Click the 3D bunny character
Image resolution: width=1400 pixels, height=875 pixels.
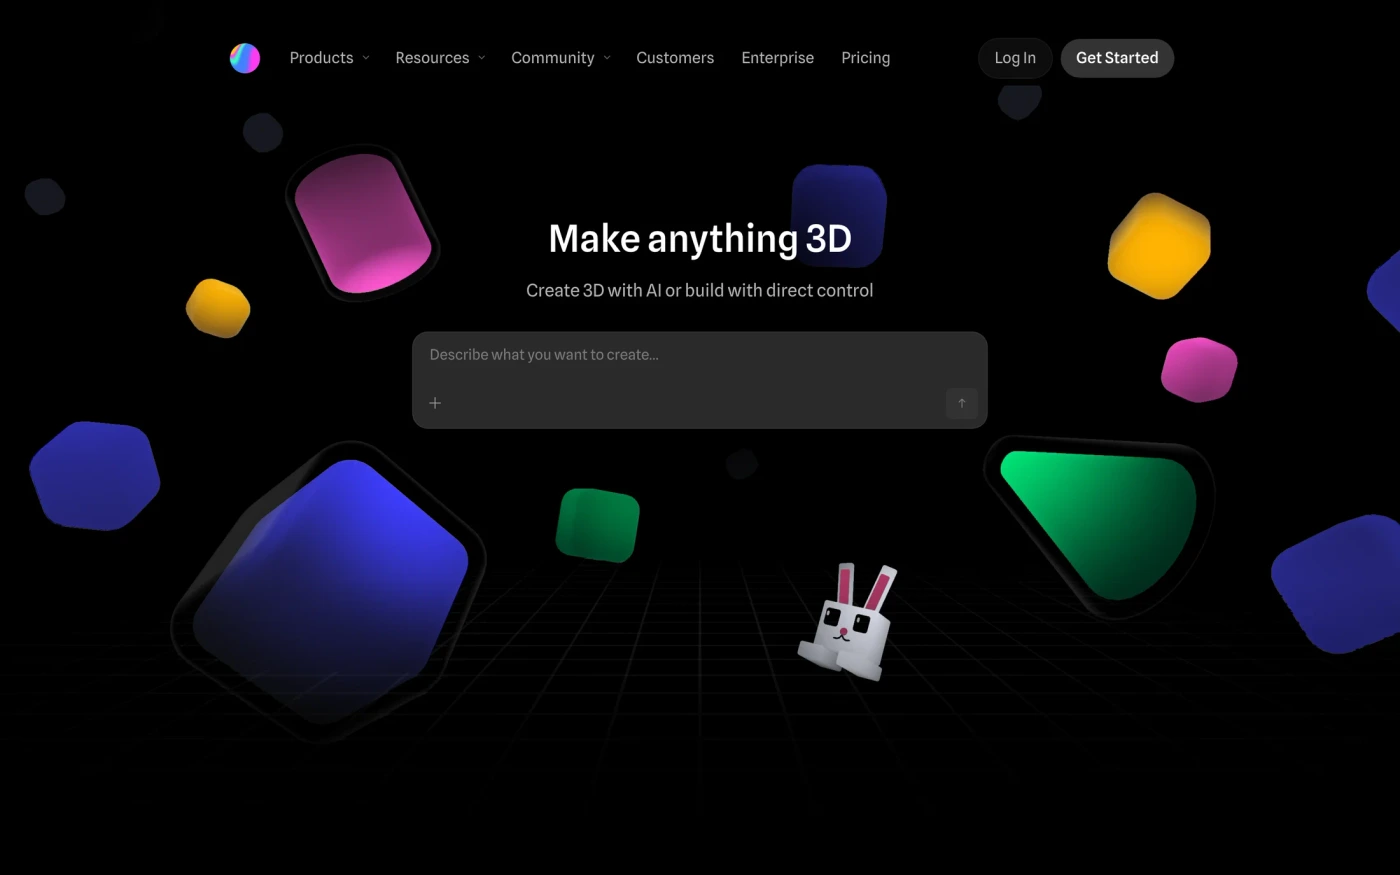pos(846,622)
